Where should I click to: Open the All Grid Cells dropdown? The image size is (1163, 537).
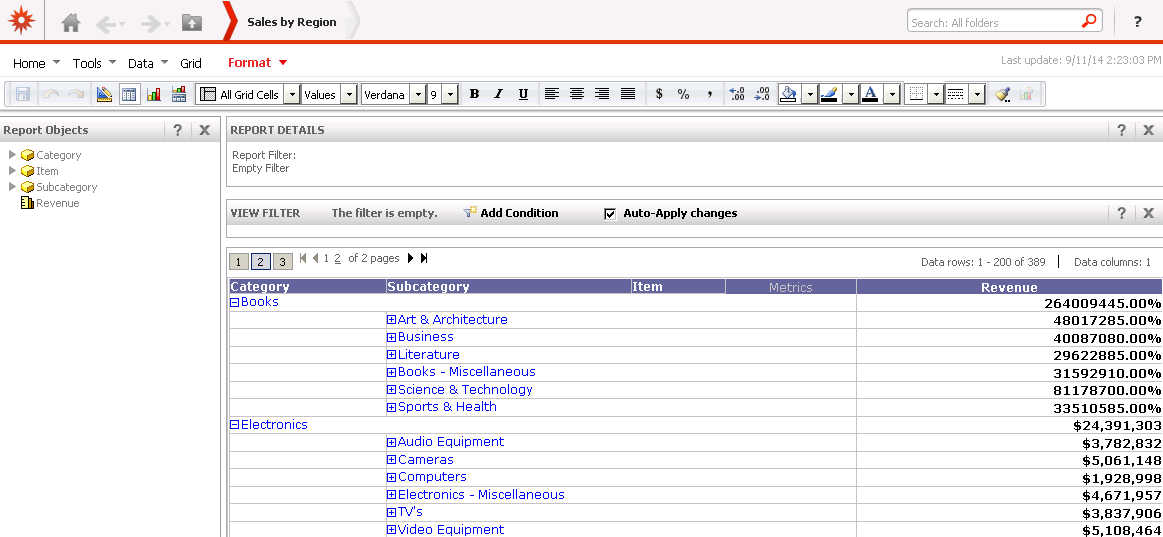click(292, 94)
